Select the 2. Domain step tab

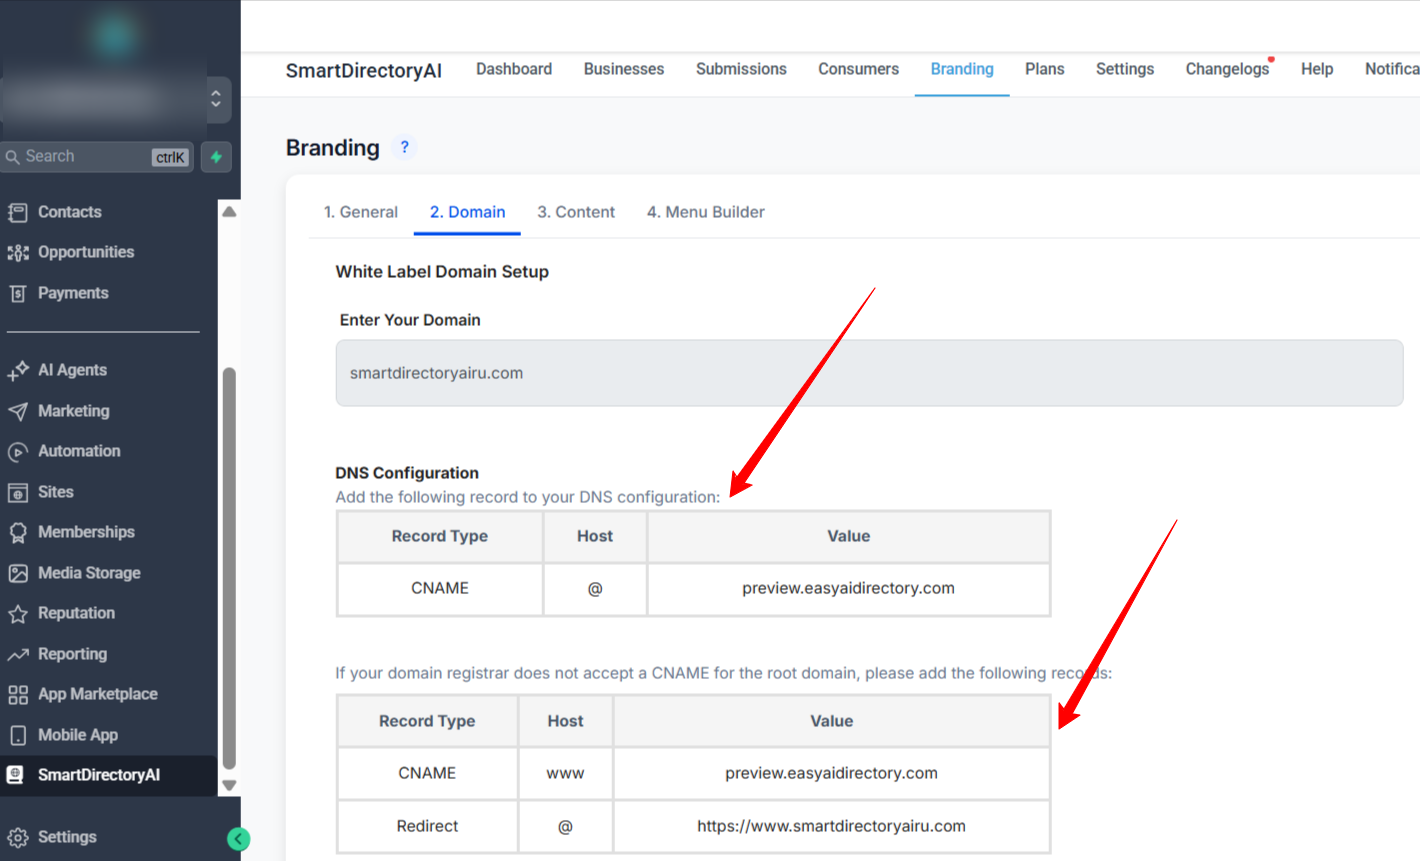[x=467, y=212]
